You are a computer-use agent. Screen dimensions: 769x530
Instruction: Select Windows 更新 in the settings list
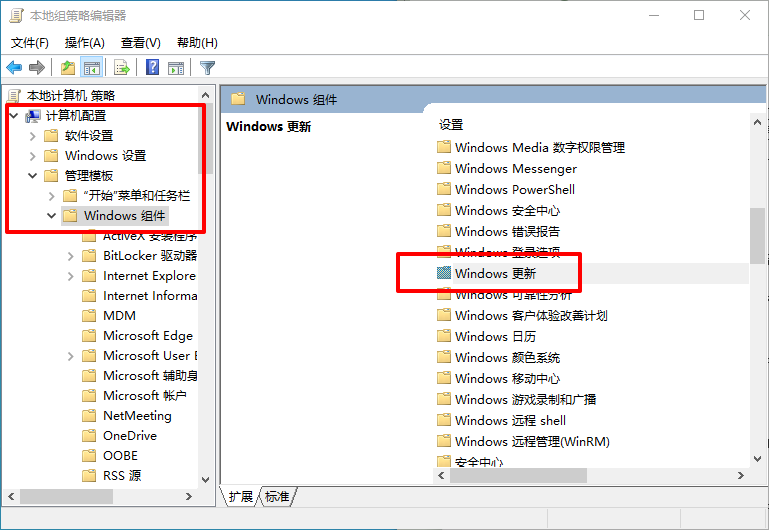coord(501,273)
